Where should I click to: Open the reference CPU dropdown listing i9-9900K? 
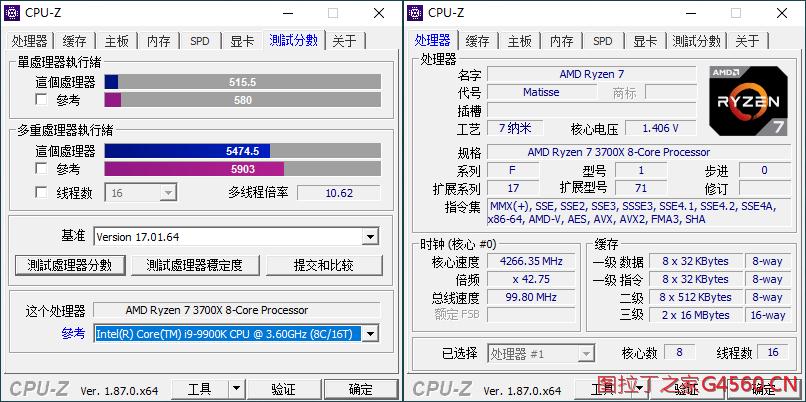click(370, 334)
